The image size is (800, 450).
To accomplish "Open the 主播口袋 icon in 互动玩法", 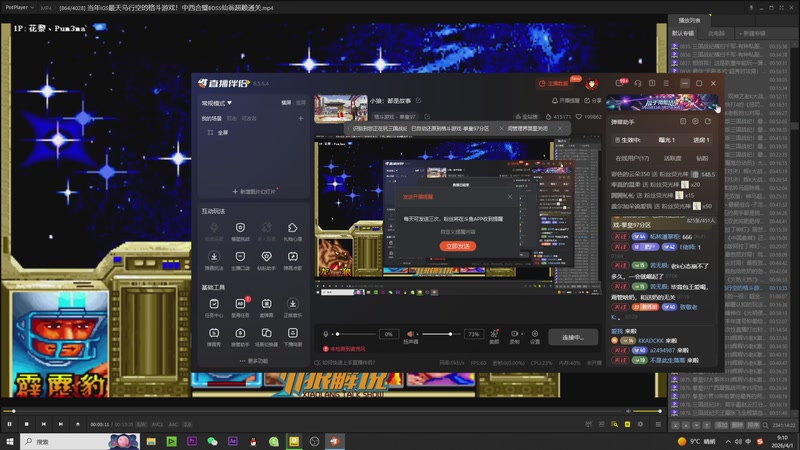I will pyautogui.click(x=240, y=257).
